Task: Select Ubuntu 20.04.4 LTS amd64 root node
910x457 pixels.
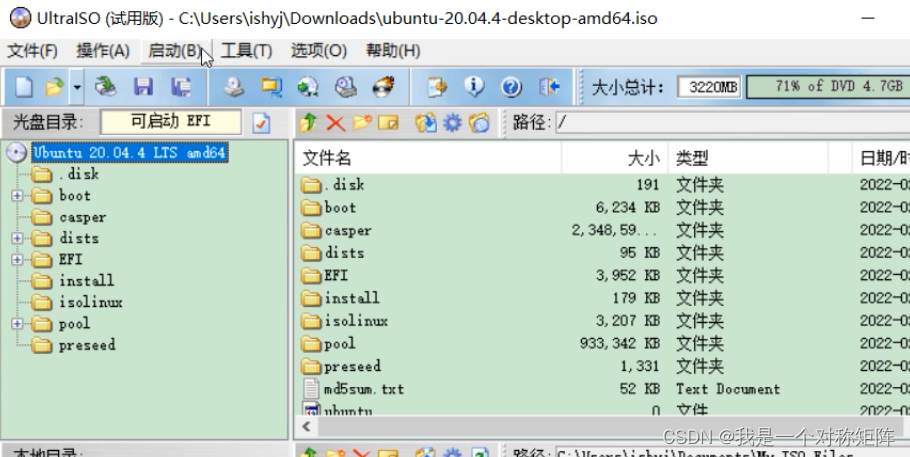Action: 129,153
